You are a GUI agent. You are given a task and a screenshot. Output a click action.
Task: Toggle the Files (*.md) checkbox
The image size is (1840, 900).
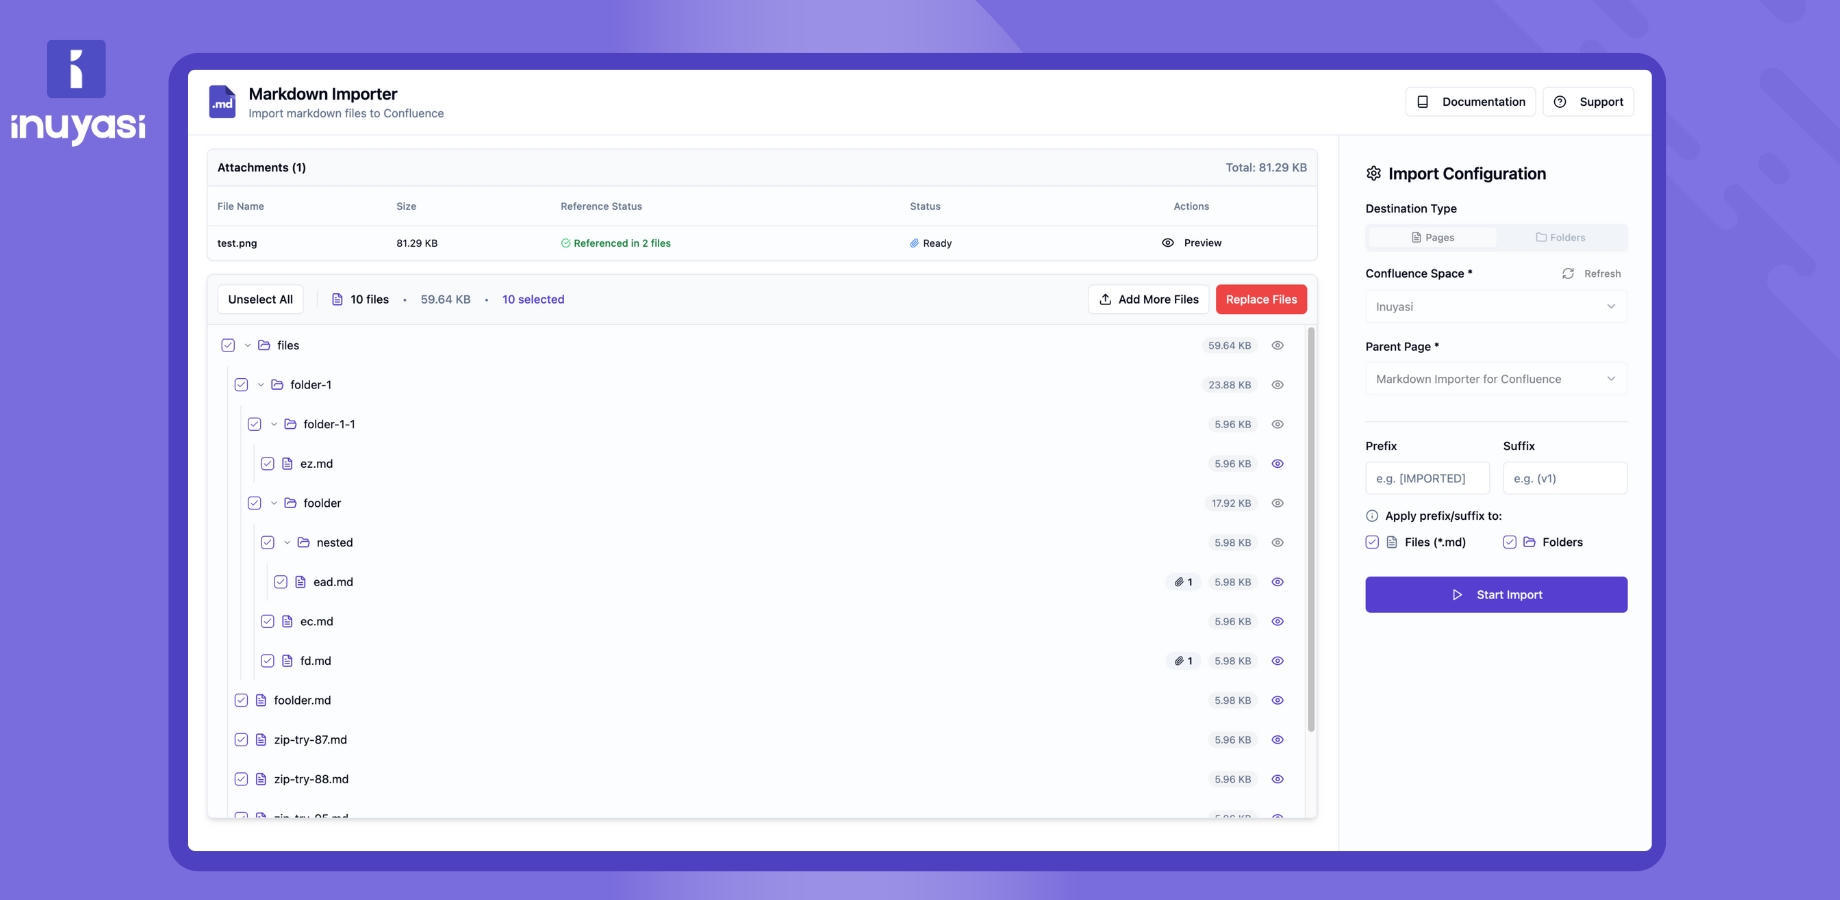(1372, 542)
